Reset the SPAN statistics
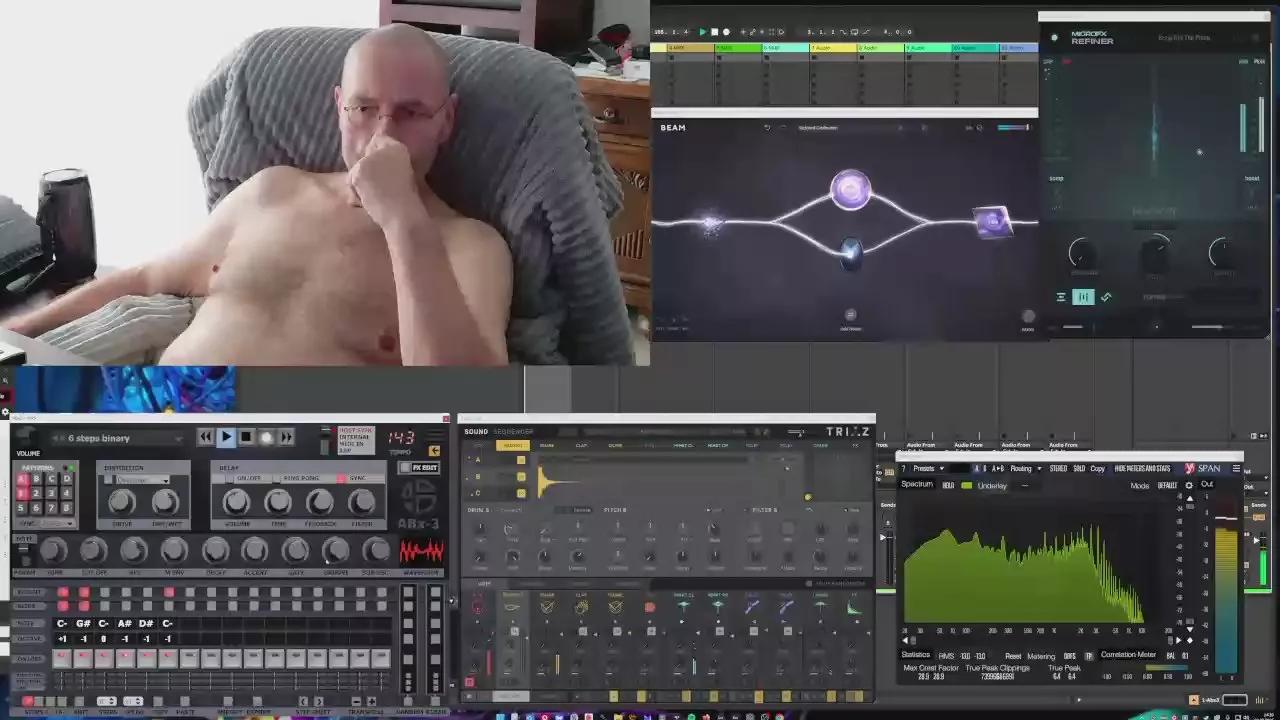The image size is (1280, 720). (1013, 656)
